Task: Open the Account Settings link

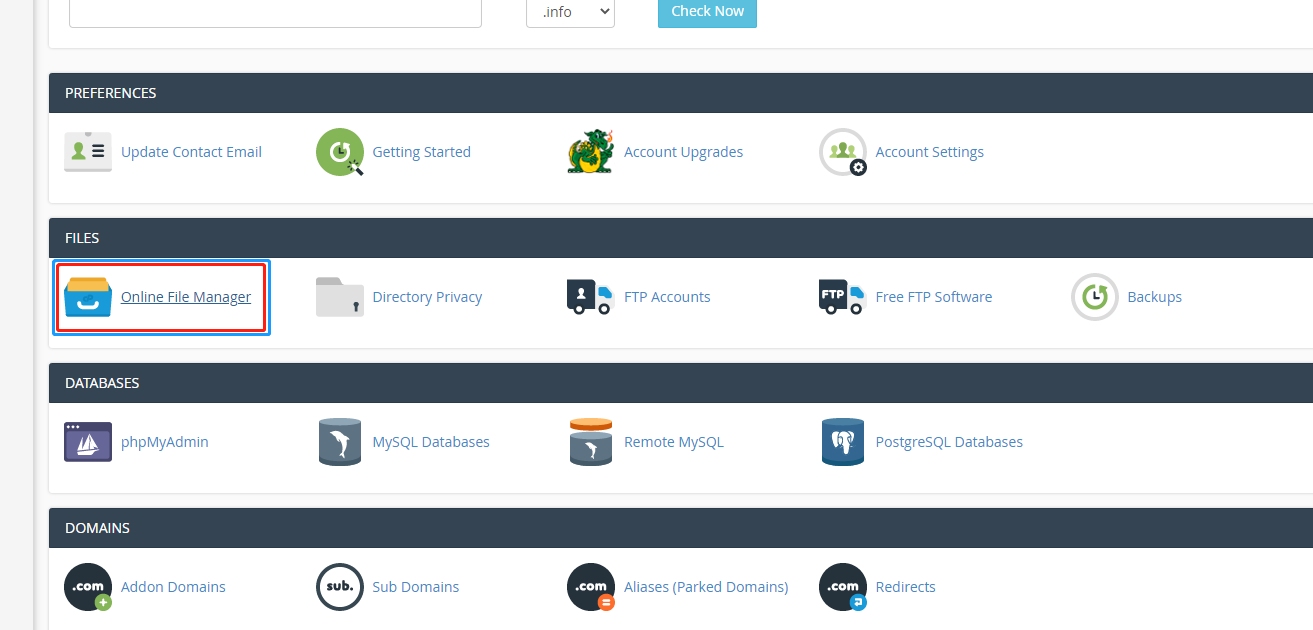Action: coord(929,152)
